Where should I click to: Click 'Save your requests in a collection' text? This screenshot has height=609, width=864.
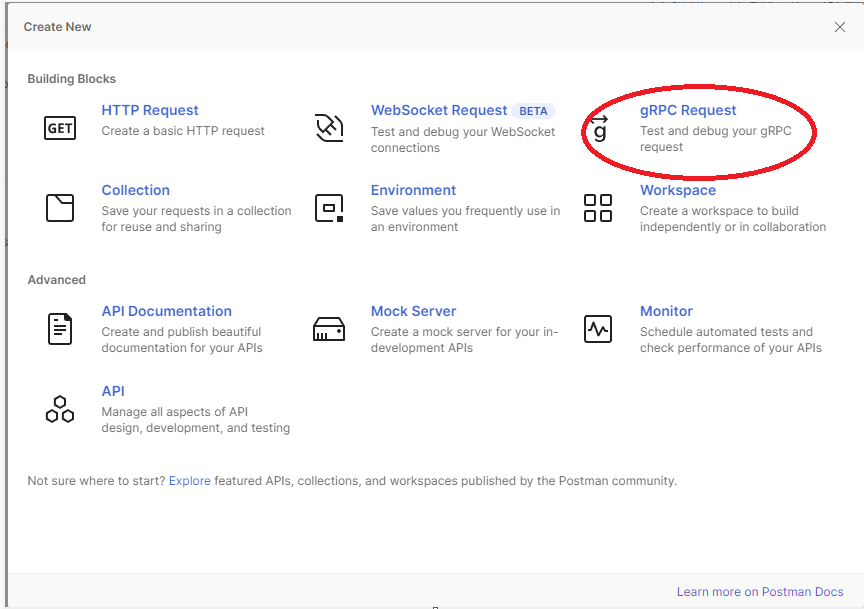click(196, 219)
